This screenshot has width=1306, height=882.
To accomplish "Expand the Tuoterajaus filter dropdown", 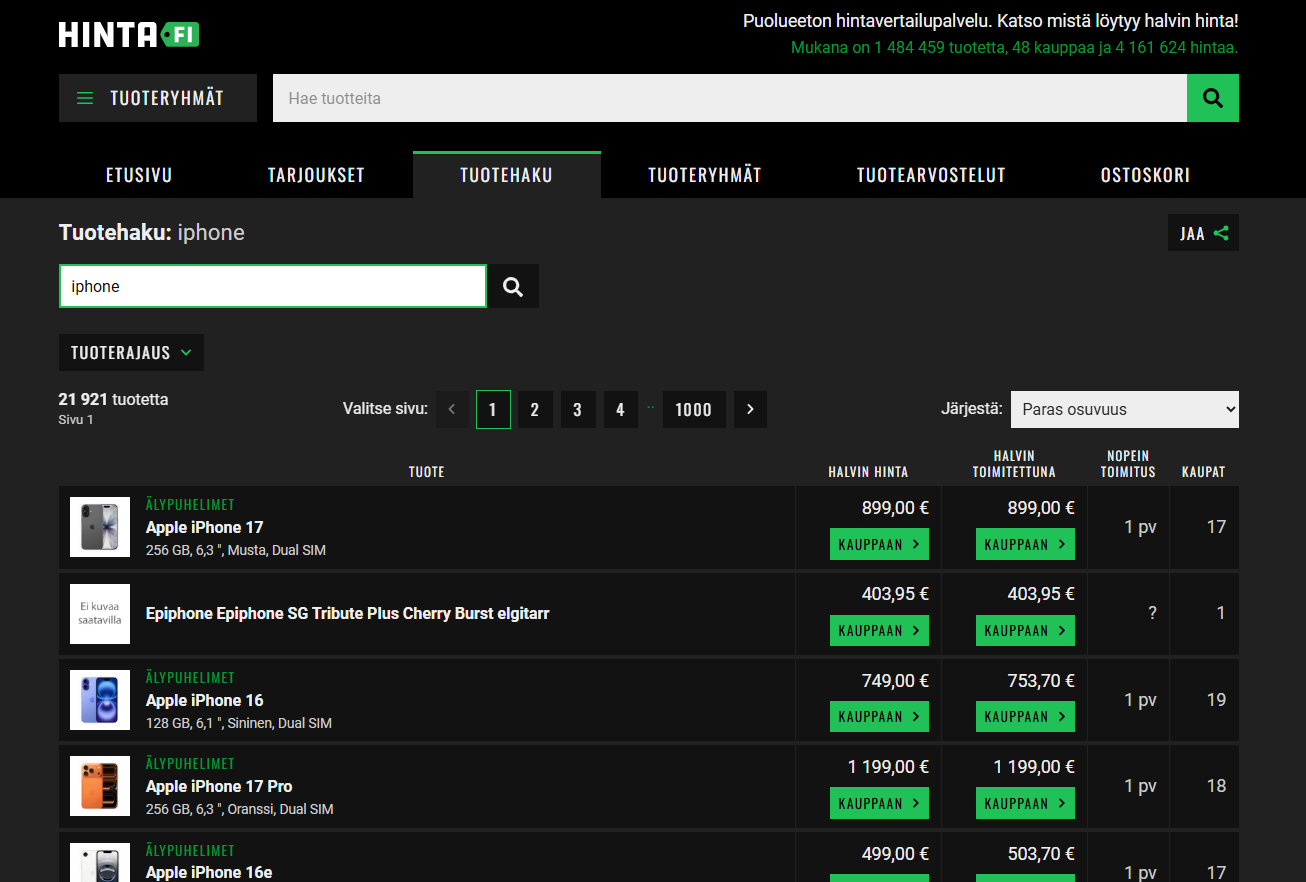I will click(x=131, y=353).
